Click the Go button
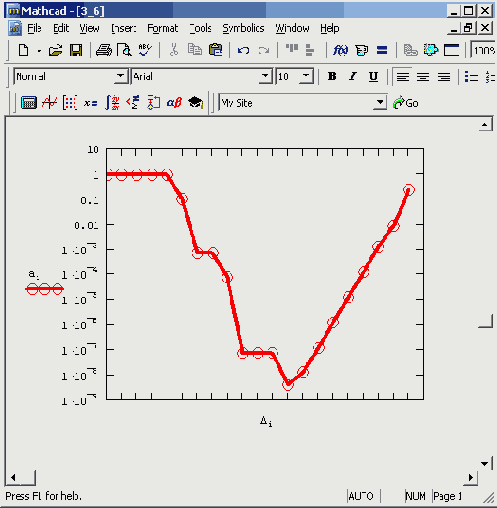This screenshot has height=508, width=497. pos(405,103)
